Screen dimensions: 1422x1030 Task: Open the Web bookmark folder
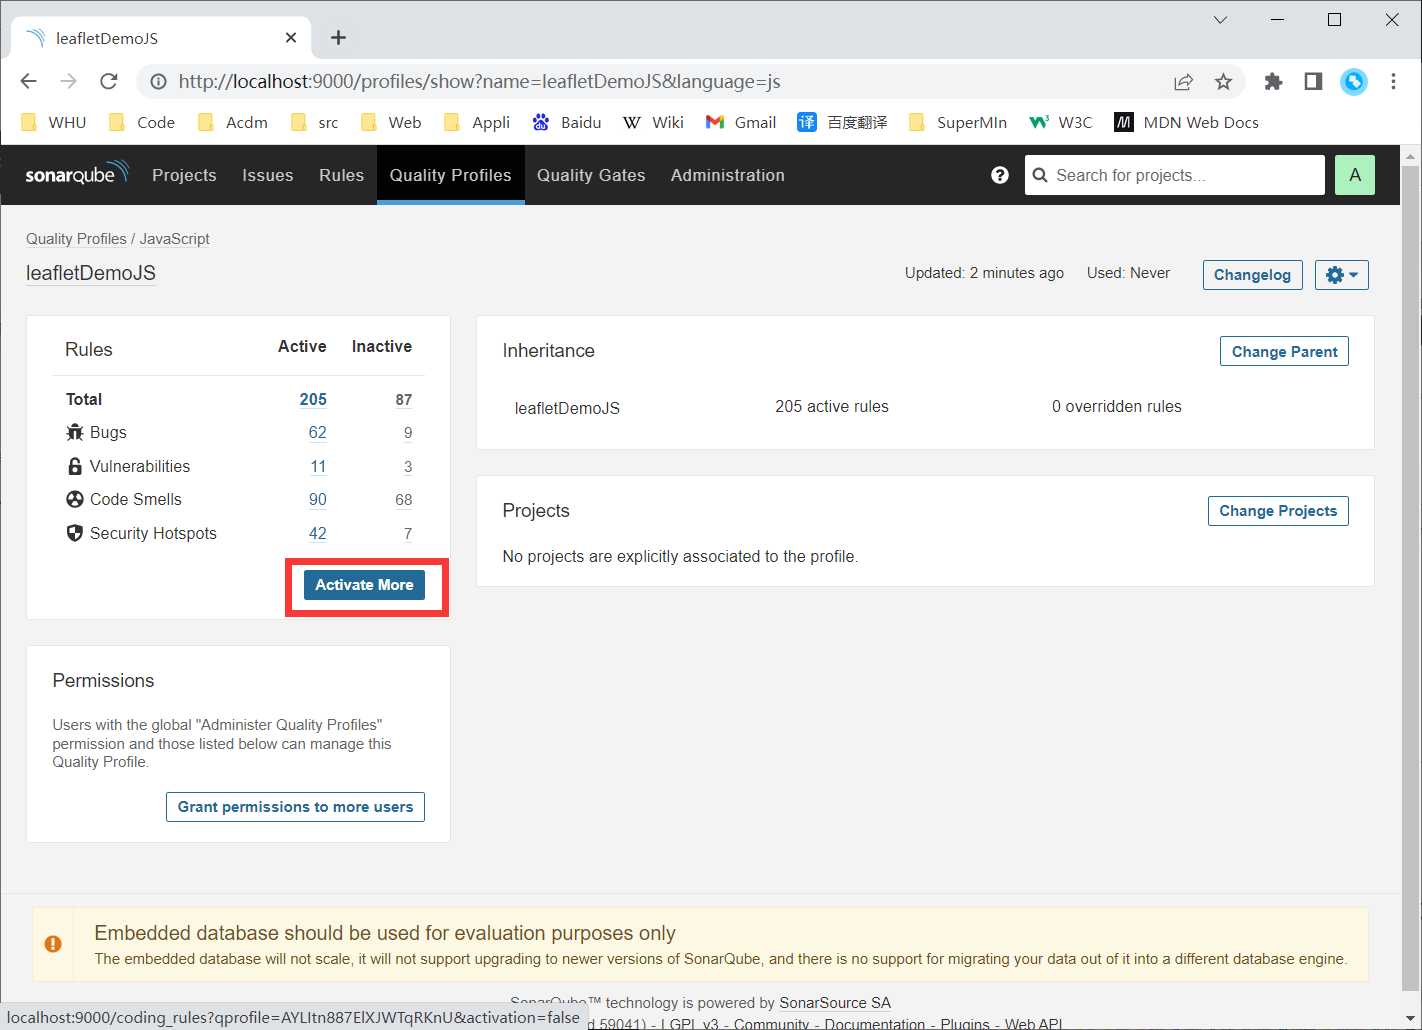click(391, 122)
